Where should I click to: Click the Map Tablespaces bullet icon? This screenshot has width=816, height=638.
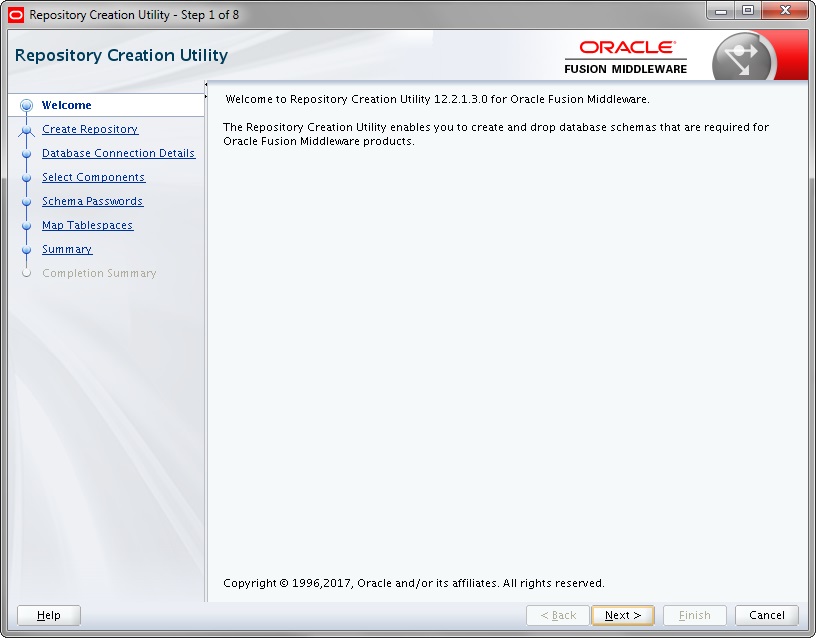coord(27,226)
